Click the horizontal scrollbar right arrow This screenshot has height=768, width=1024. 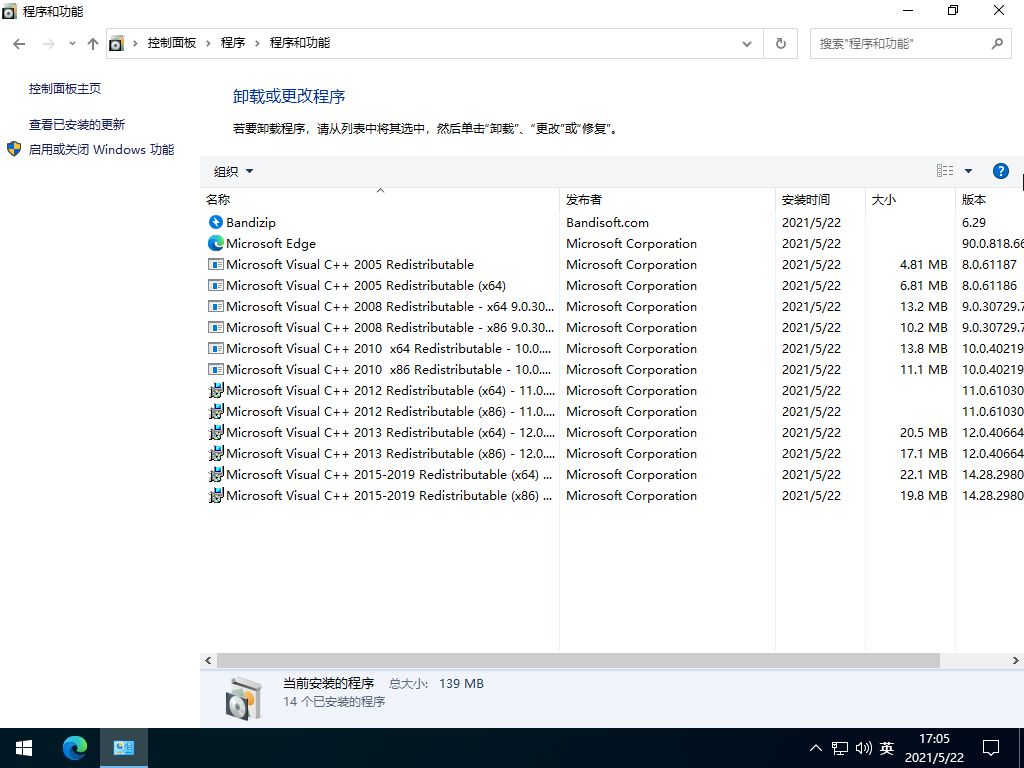point(1013,660)
